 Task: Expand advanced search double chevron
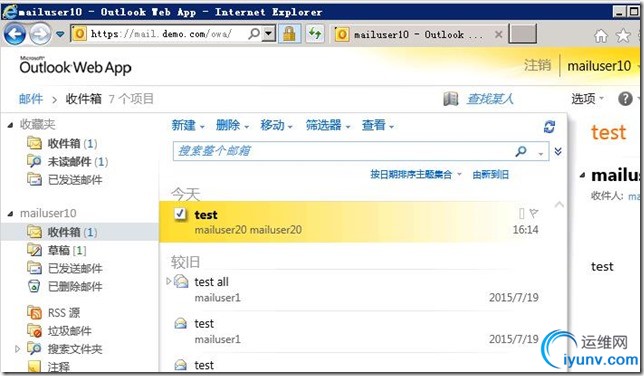coord(558,151)
